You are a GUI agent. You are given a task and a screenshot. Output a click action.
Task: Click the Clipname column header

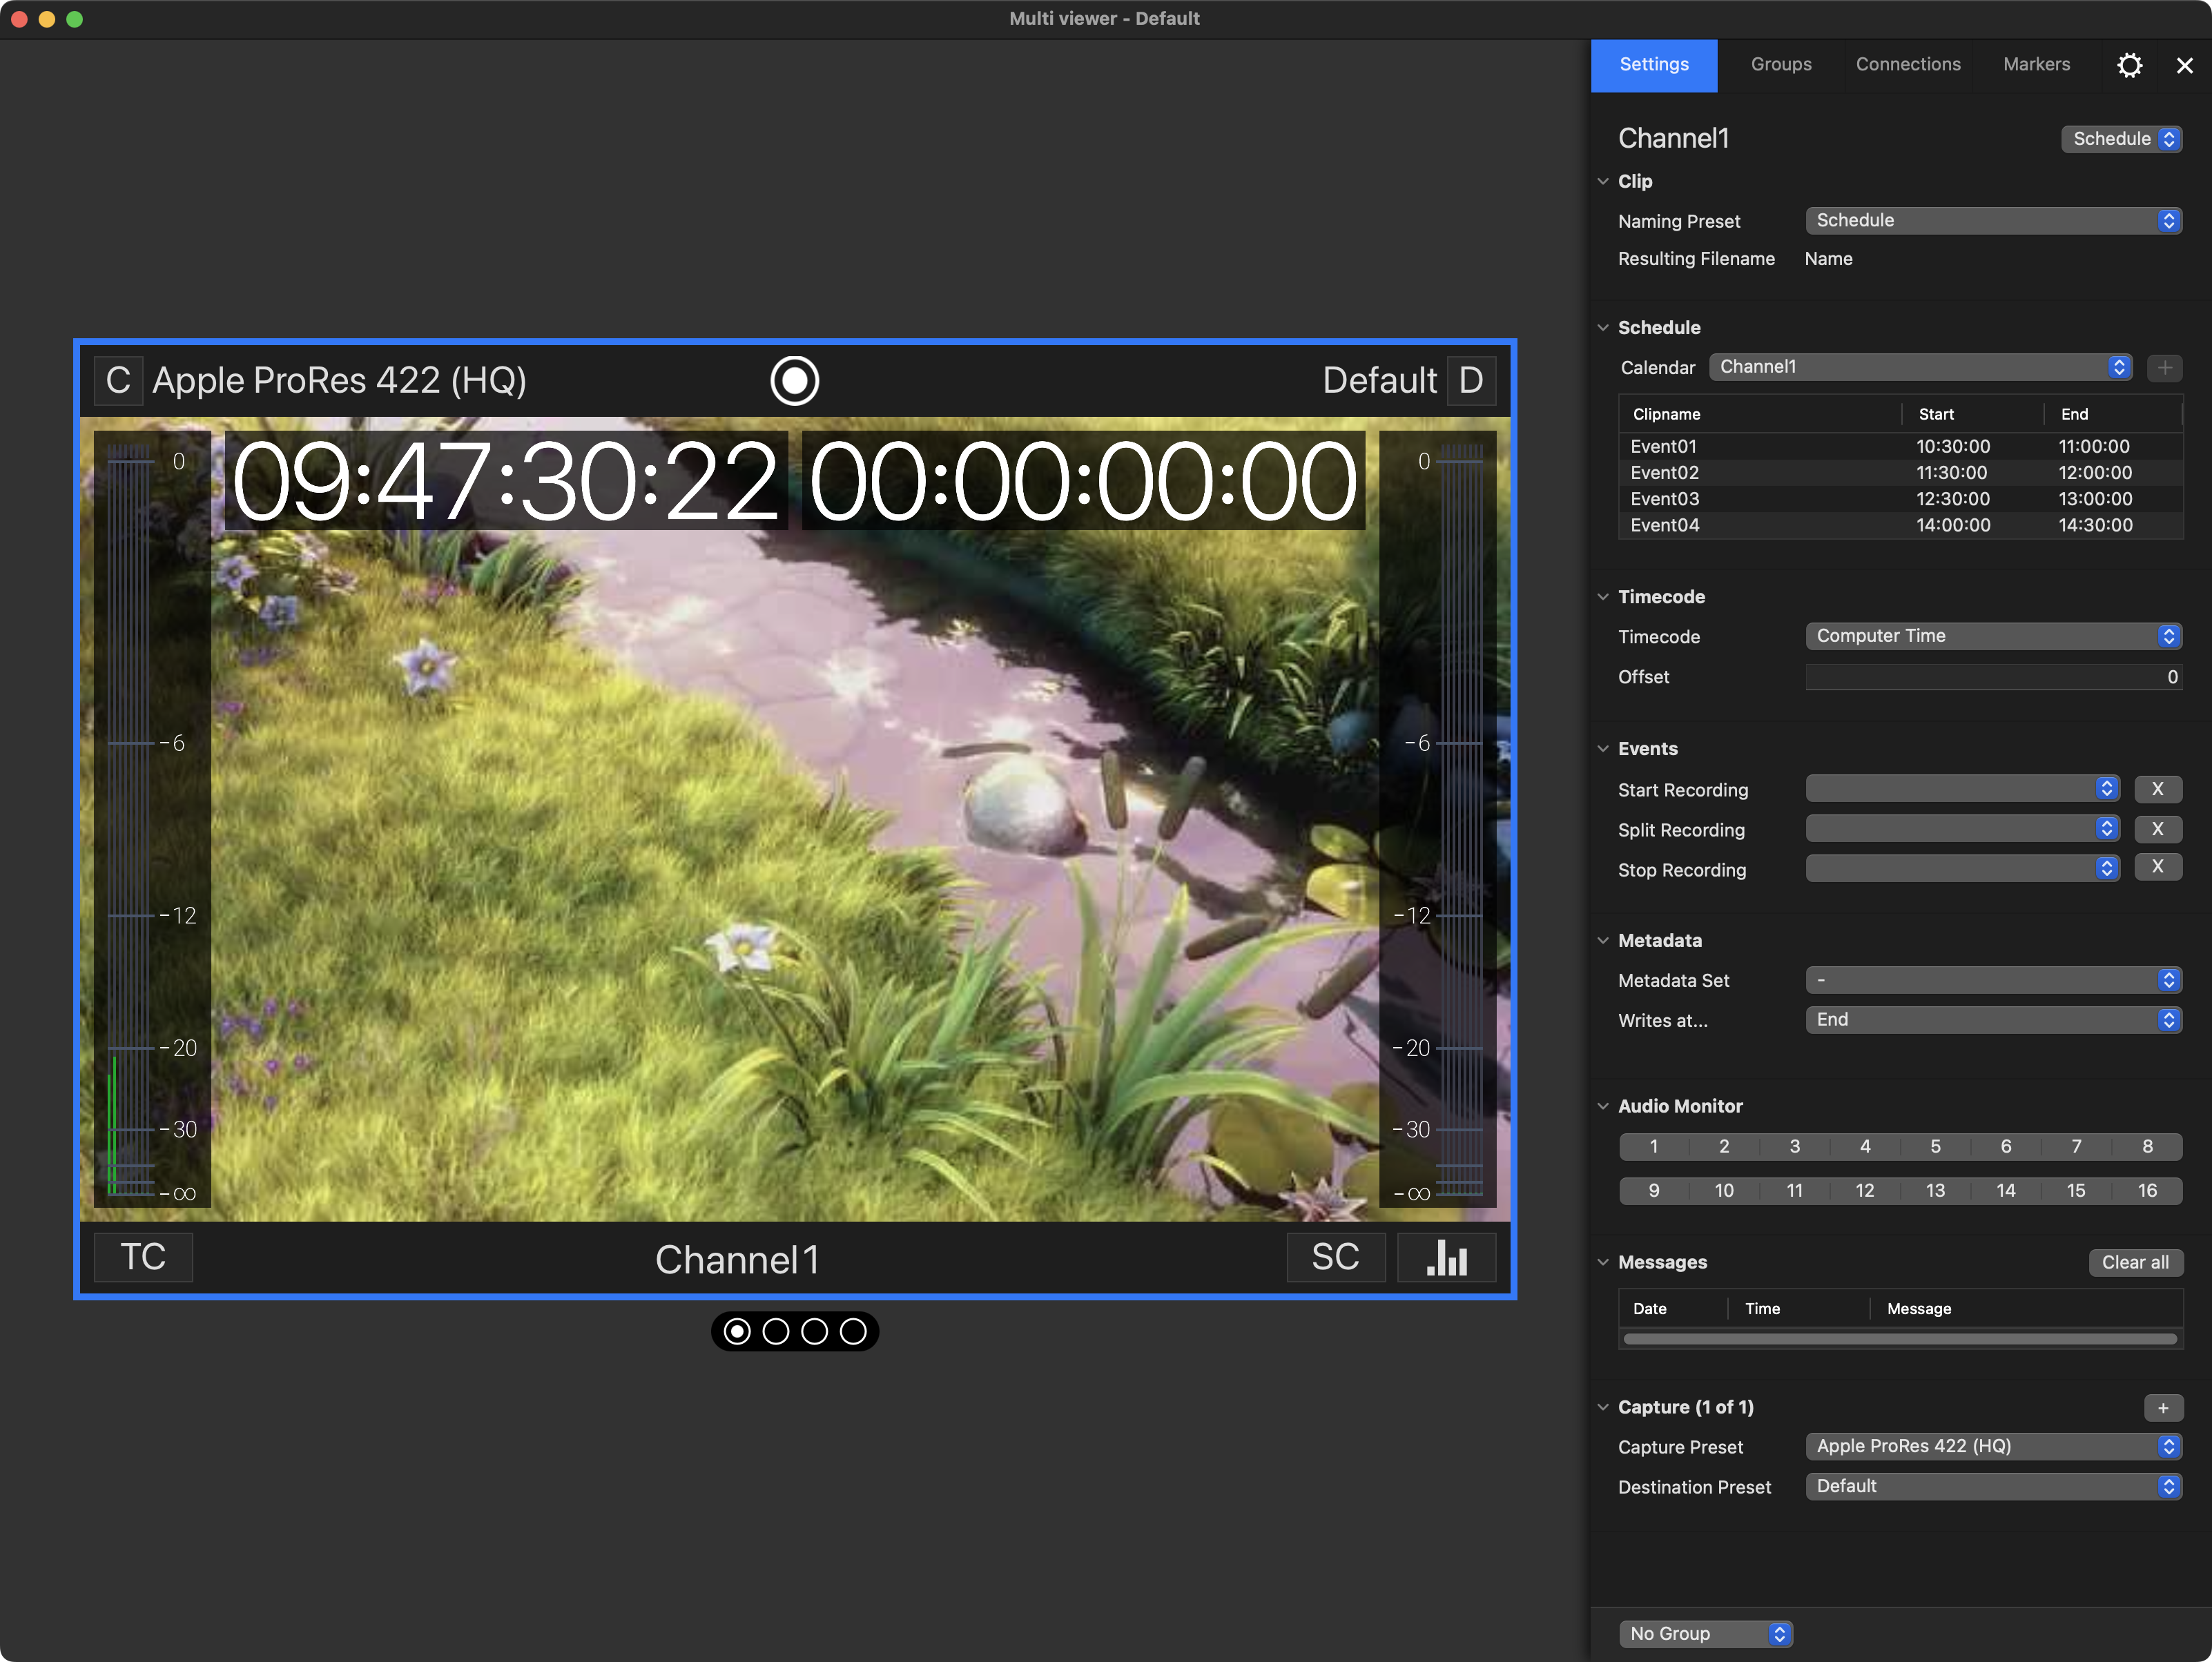tap(1760, 414)
